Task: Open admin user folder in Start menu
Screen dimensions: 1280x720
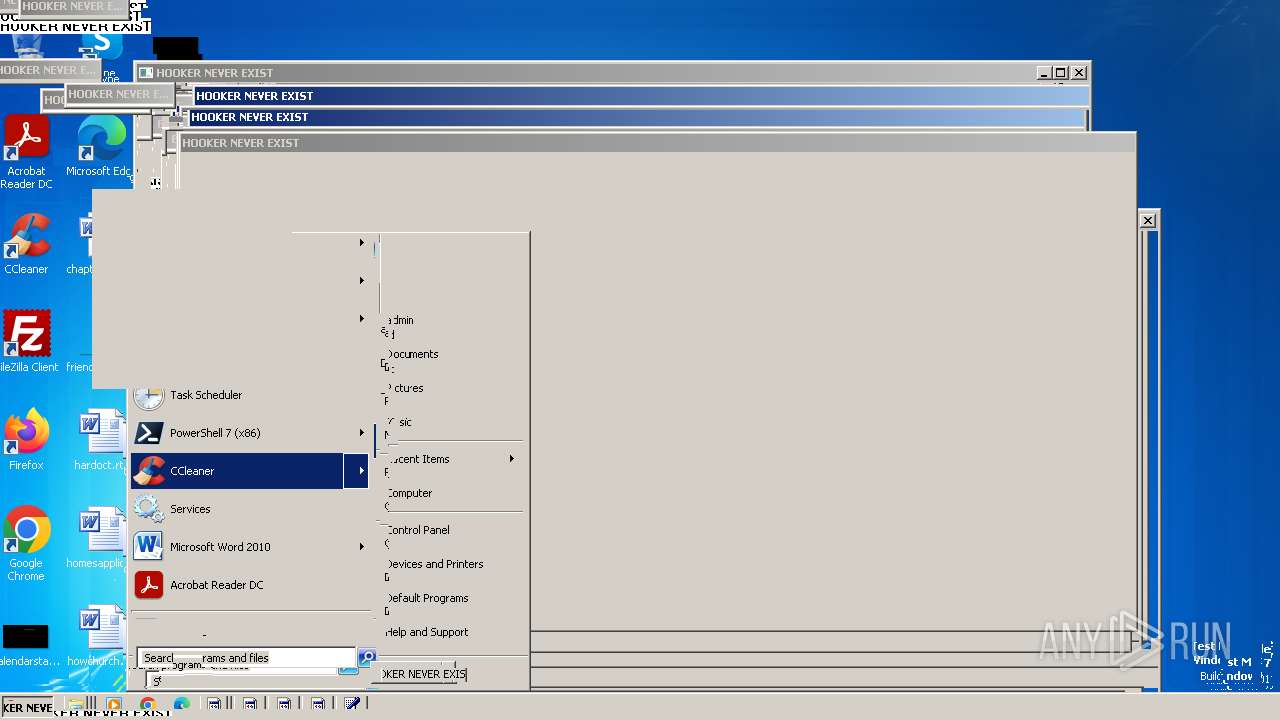Action: click(399, 320)
